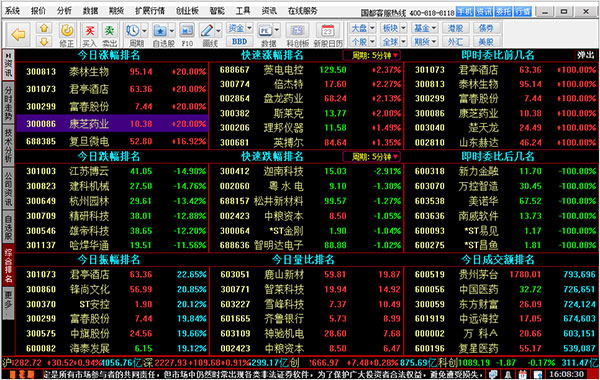
Task: Toggle the 分时走势 sidebar tab
Action: [8, 103]
